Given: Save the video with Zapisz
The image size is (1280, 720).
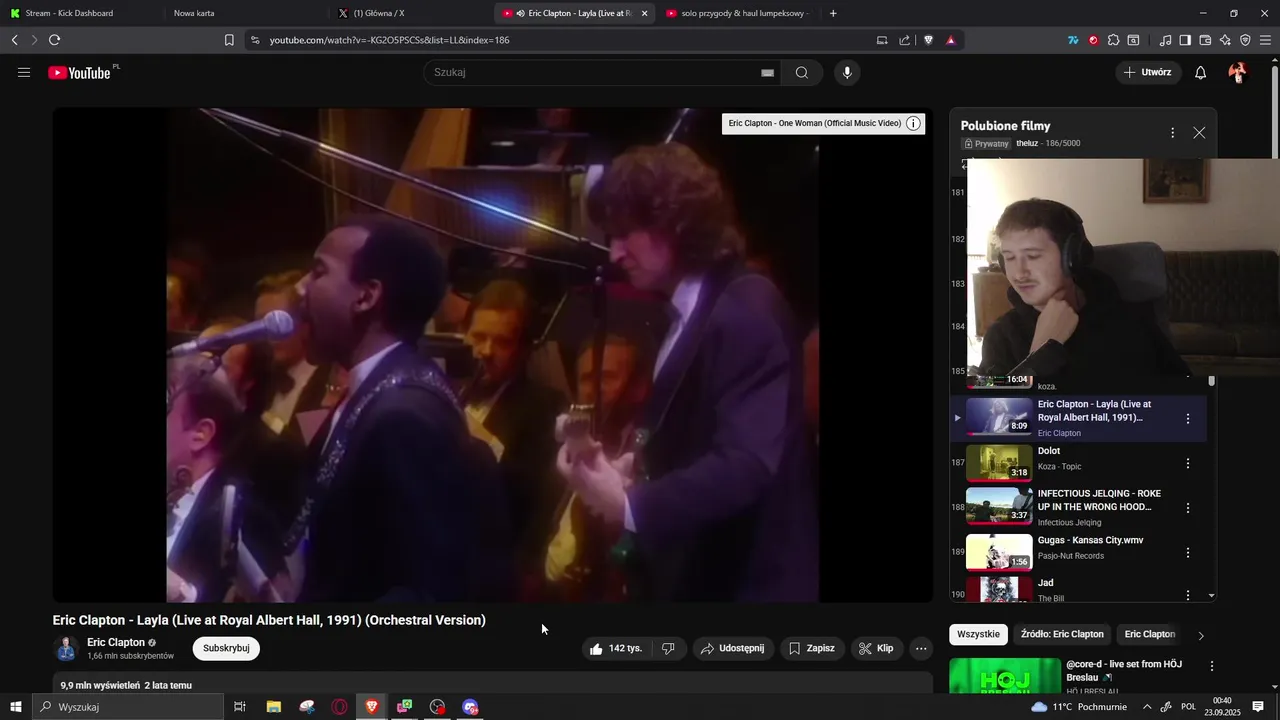Looking at the screenshot, I should tap(811, 648).
